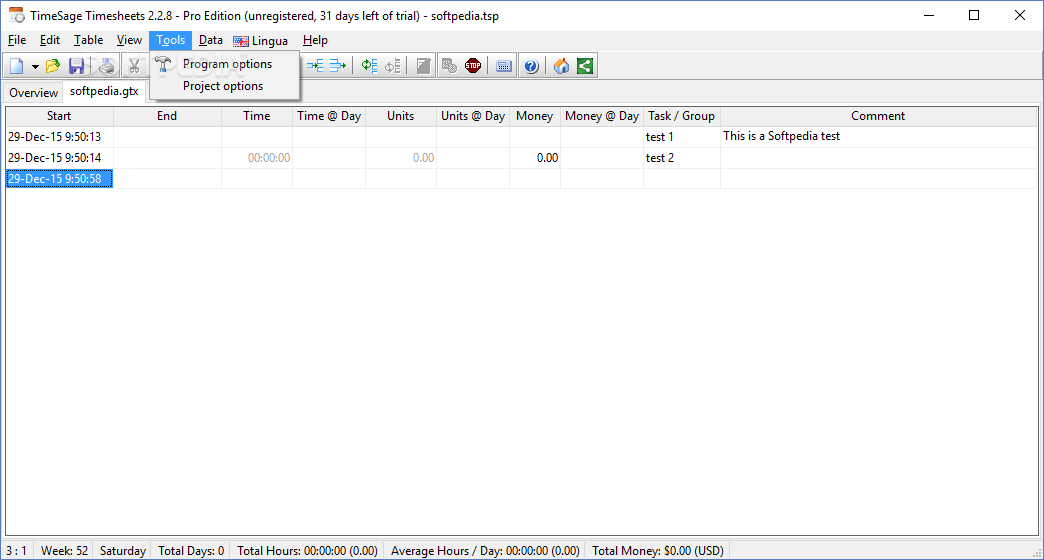Screen dimensions: 1044x560
Task: Stop the timer with the red STOP icon
Action: 473,66
